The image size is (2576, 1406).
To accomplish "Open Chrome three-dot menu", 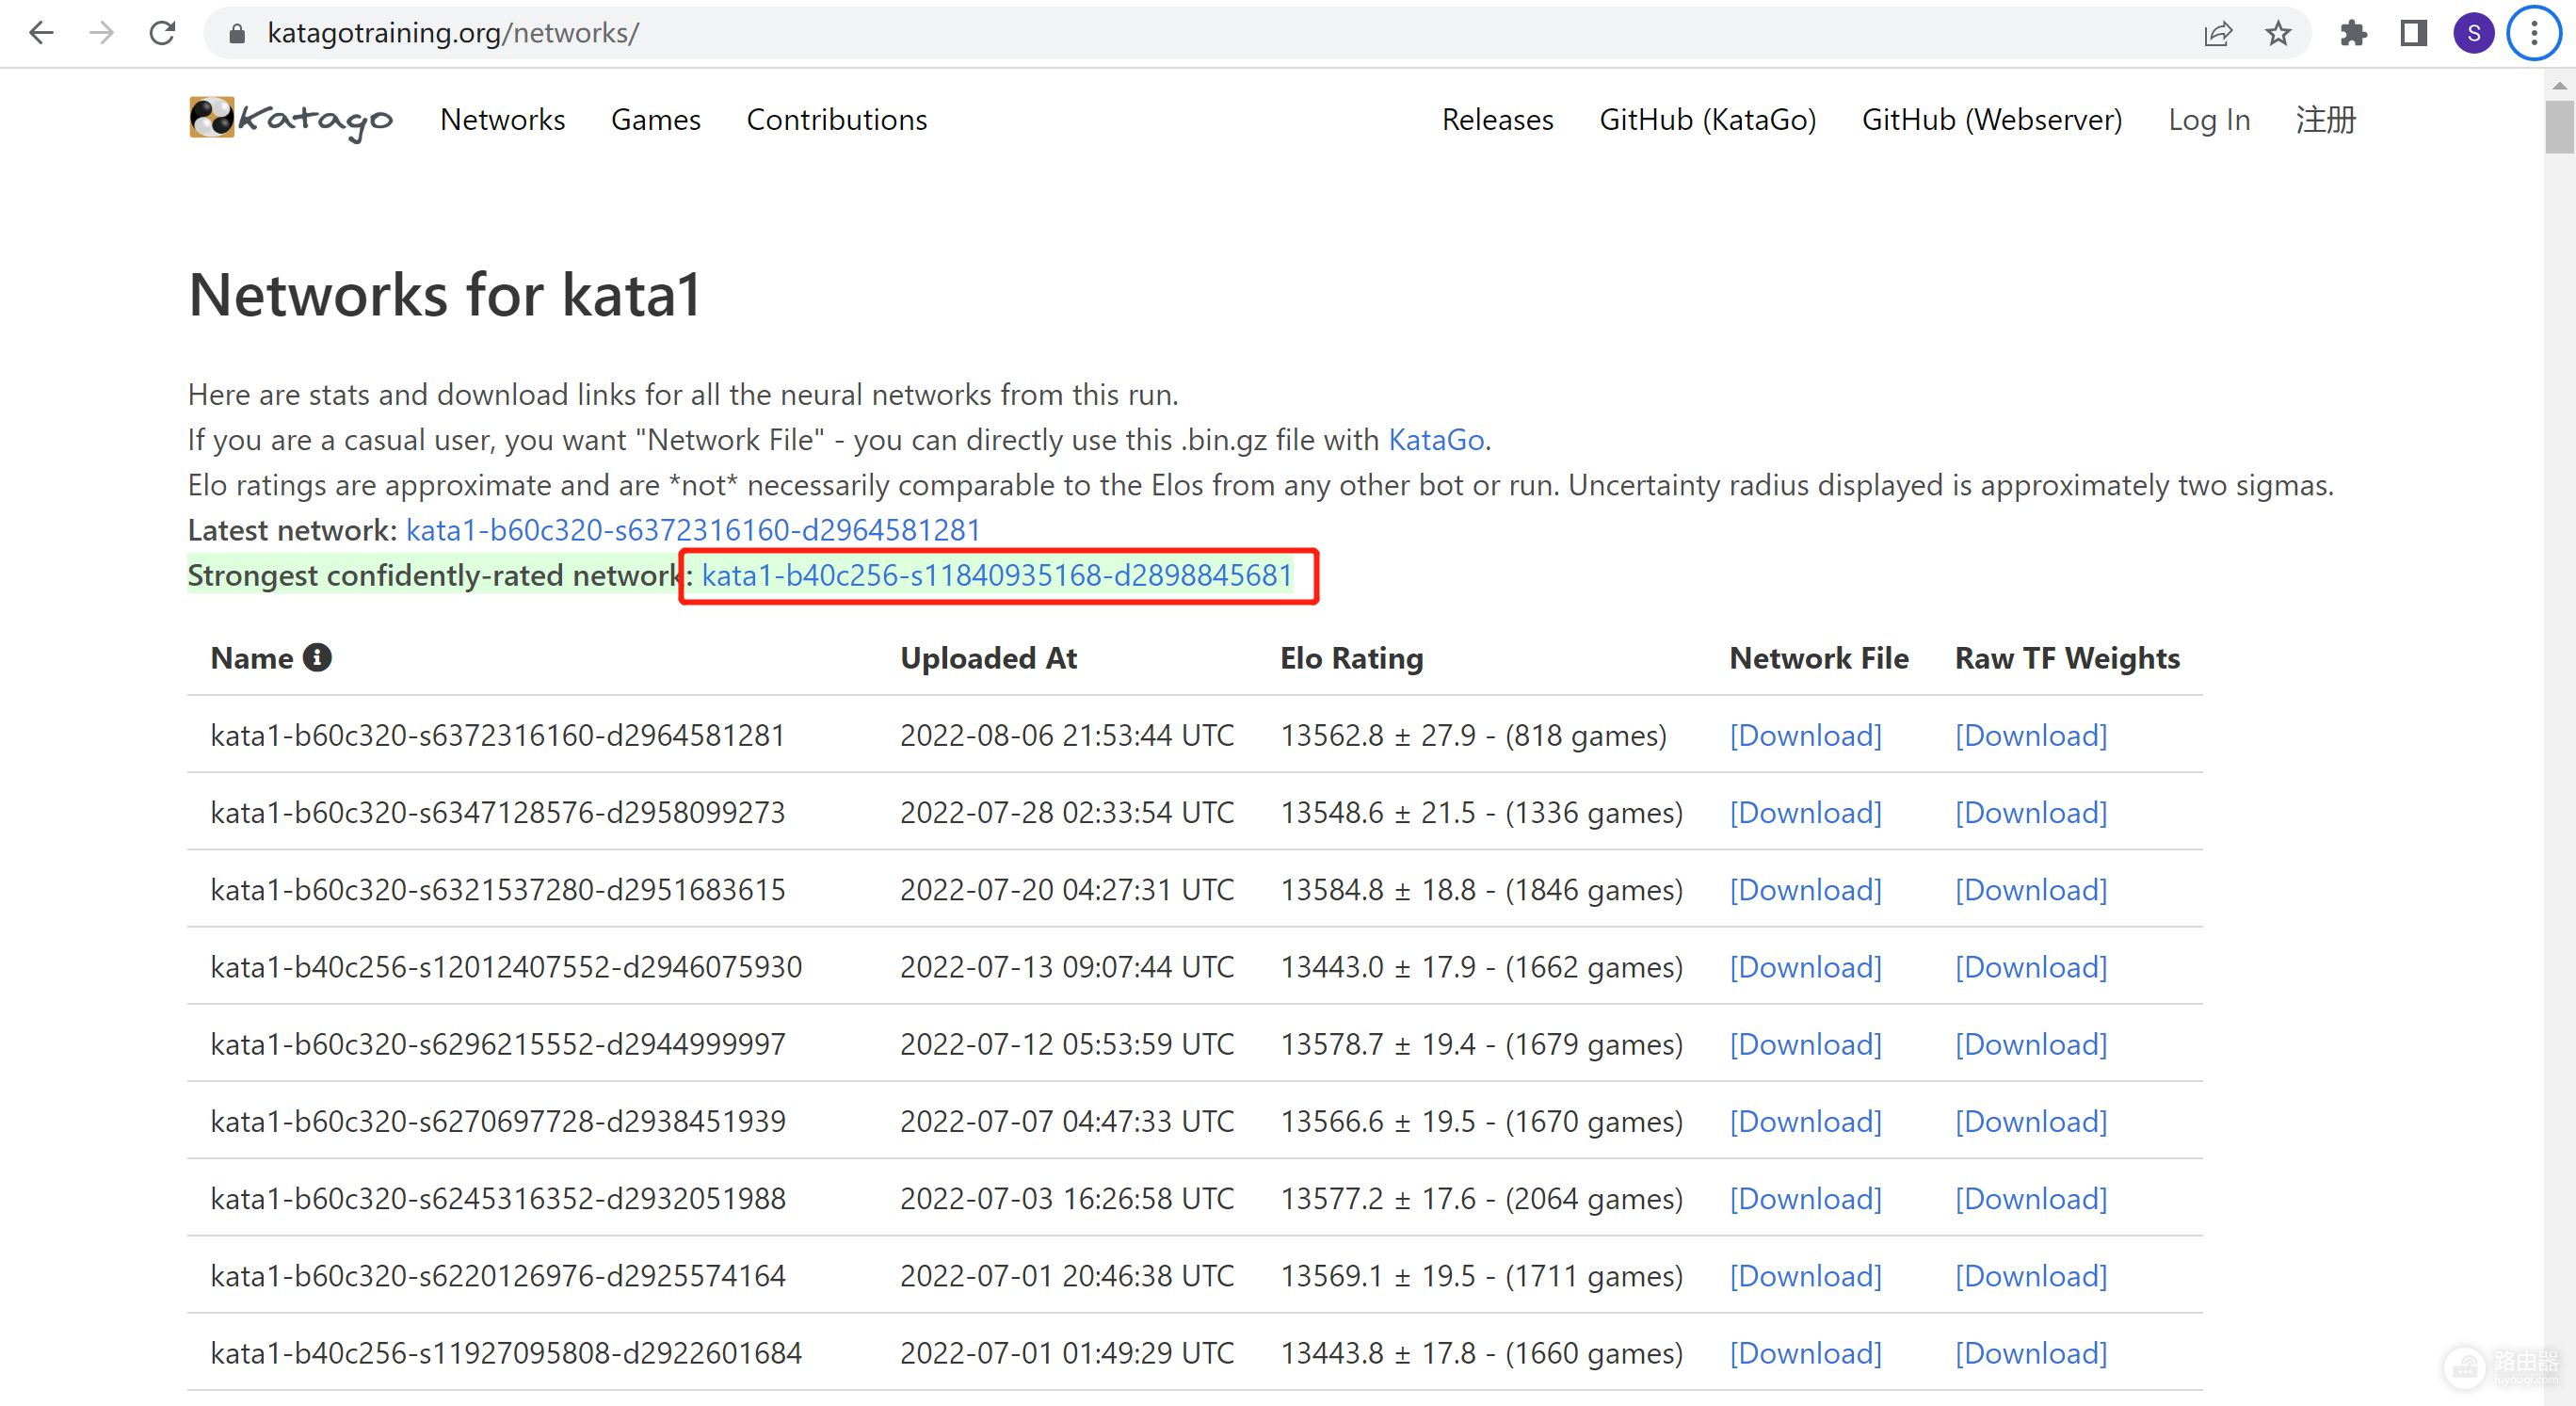I will pos(2534,34).
